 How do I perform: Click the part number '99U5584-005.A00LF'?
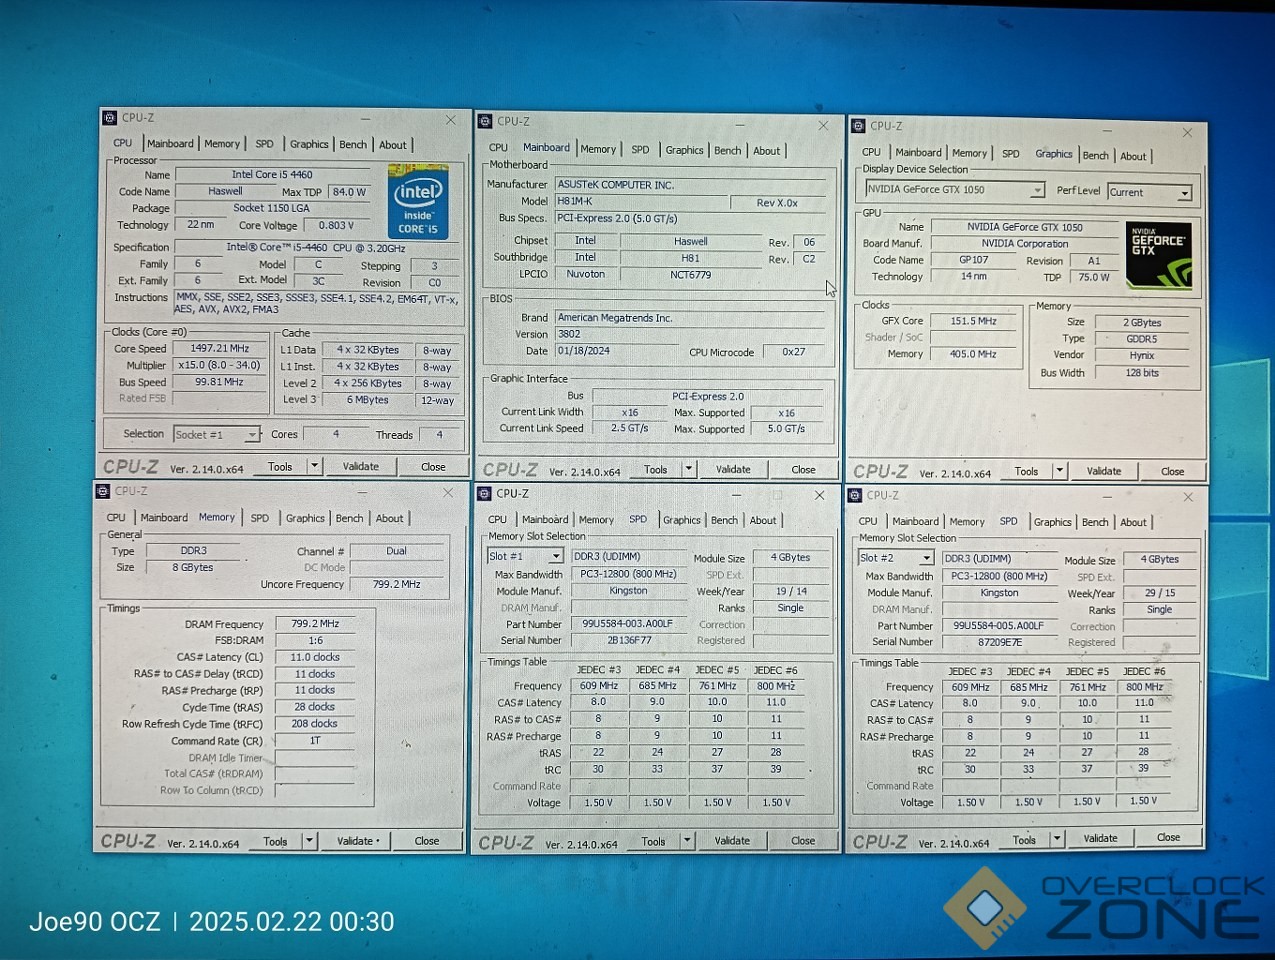(998, 626)
